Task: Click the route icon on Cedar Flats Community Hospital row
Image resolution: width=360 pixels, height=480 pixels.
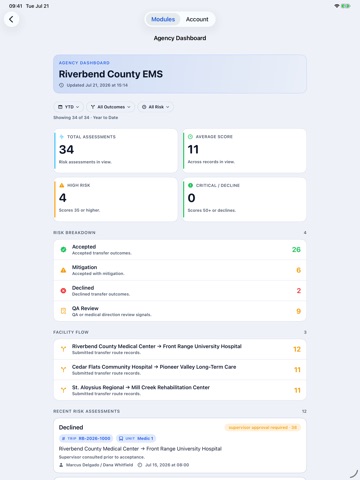Action: point(63,370)
